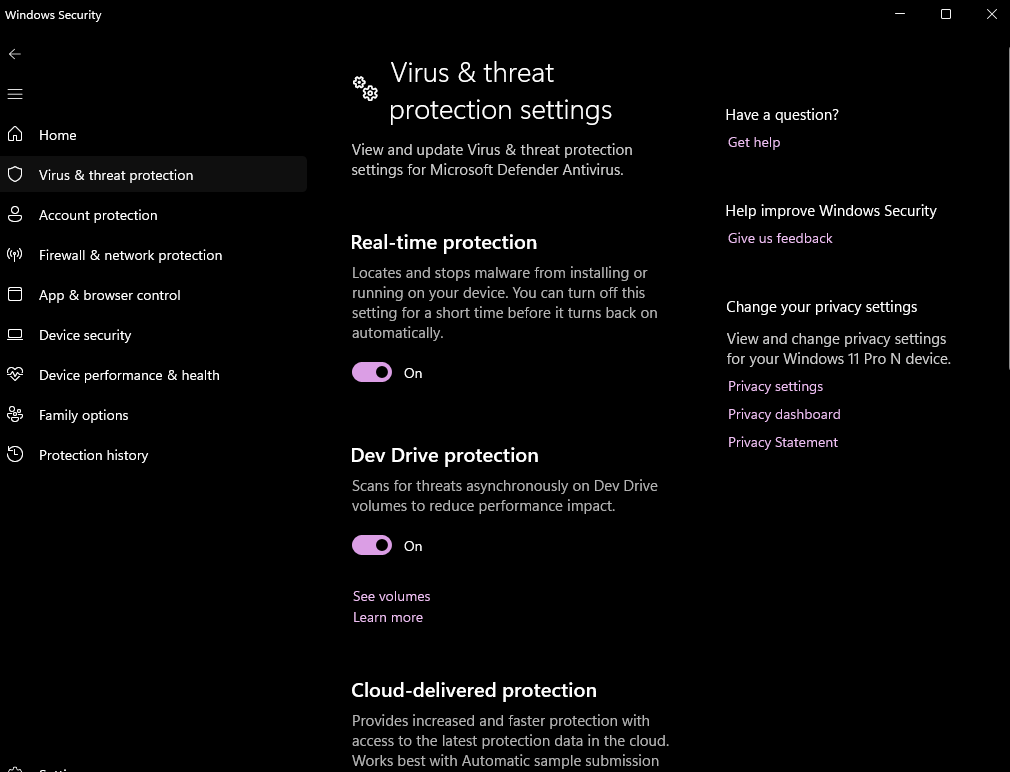Open Account protection person icon
The height and width of the screenshot is (772, 1010).
pos(15,215)
